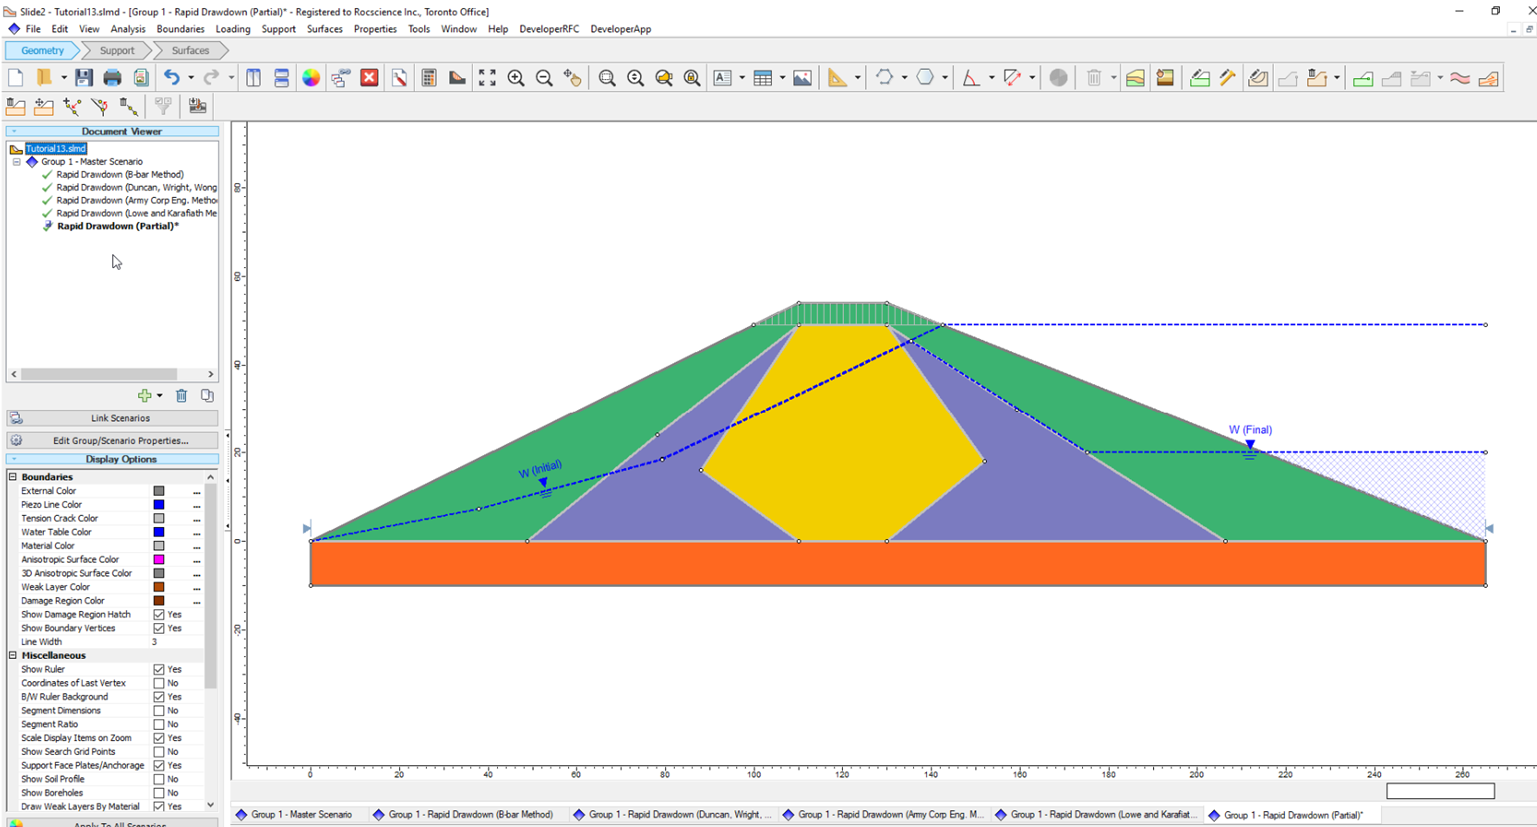Screen dimensions: 1537x827
Task: Select the red Delete Scenario icon
Action: click(369, 77)
